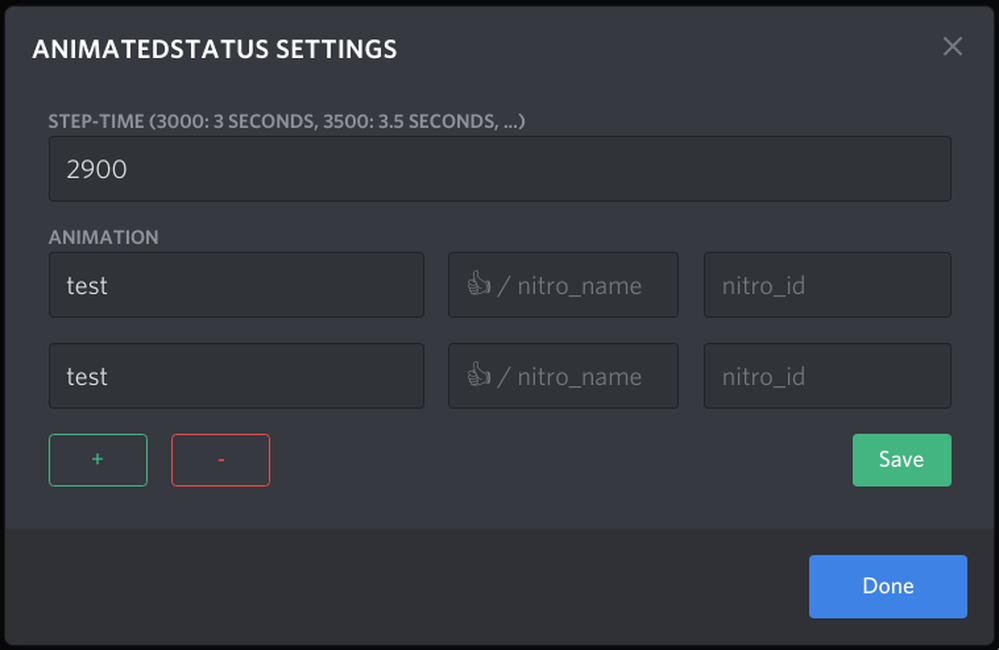Click the 'AnimatedStatus Settings' title heading
The image size is (999, 650).
click(214, 49)
